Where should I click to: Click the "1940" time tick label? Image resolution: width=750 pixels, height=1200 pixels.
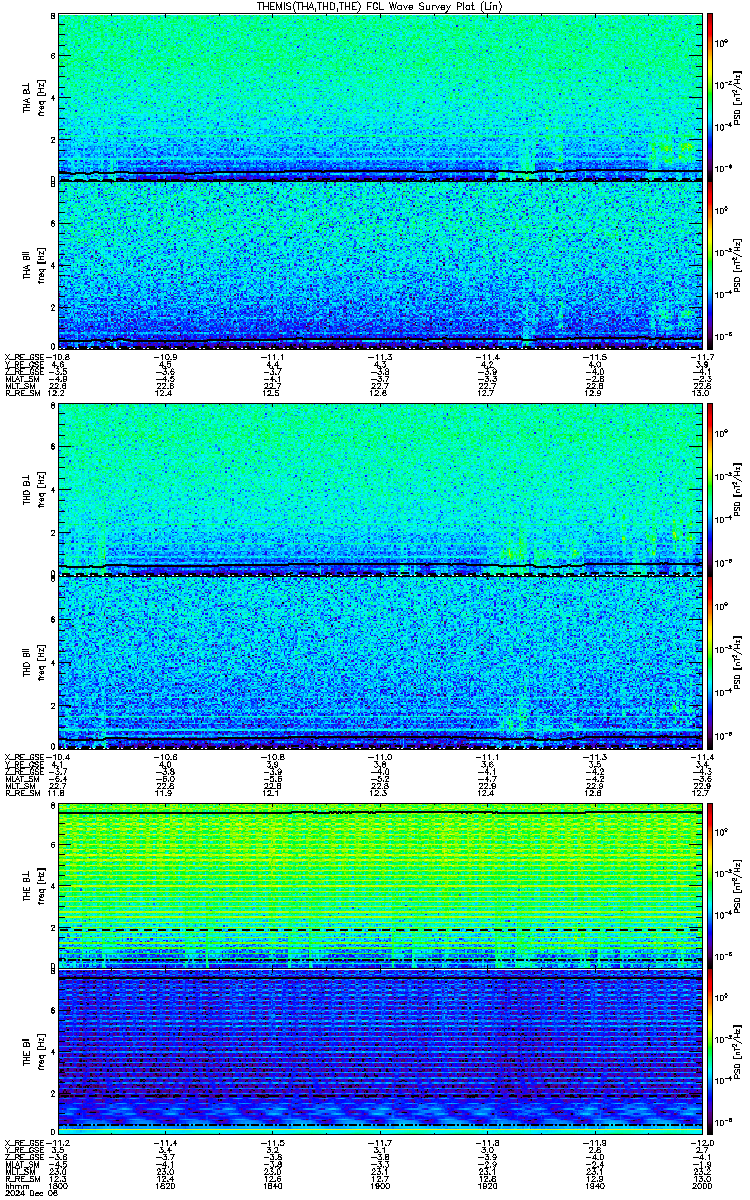click(x=594, y=1184)
